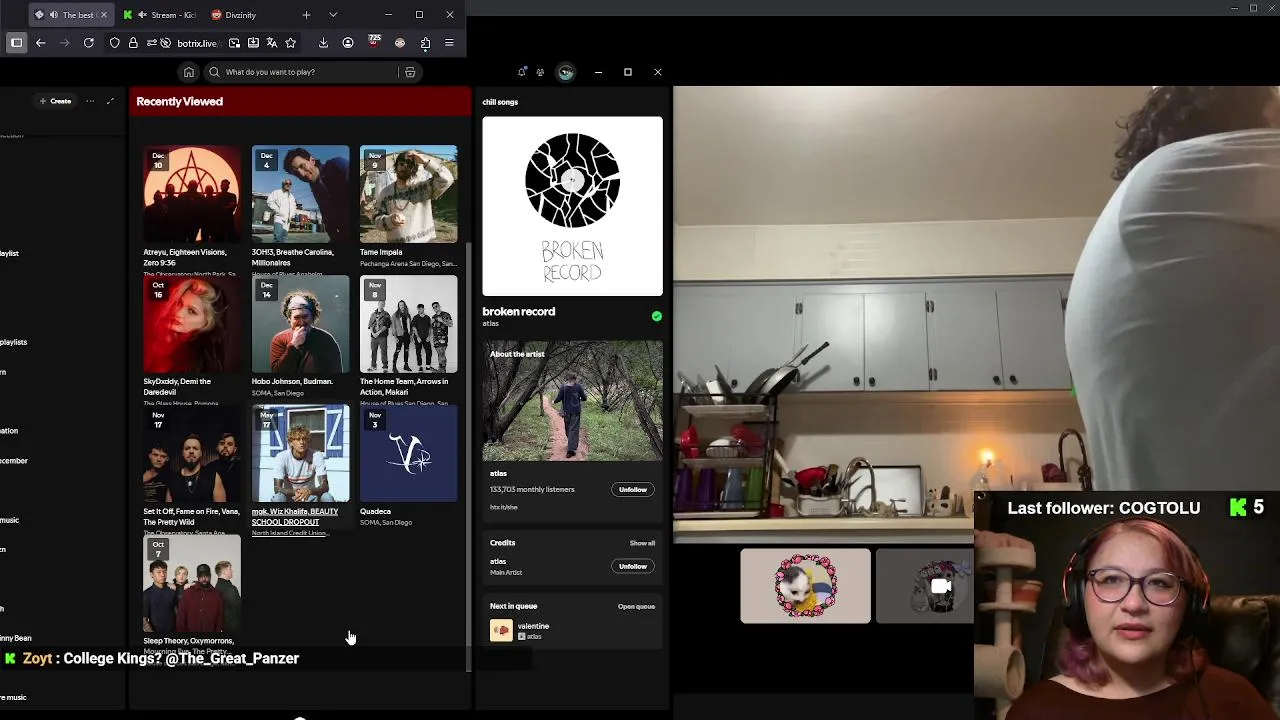Open the Firefox sidebar toggle icon
The height and width of the screenshot is (720, 1280).
[x=16, y=43]
